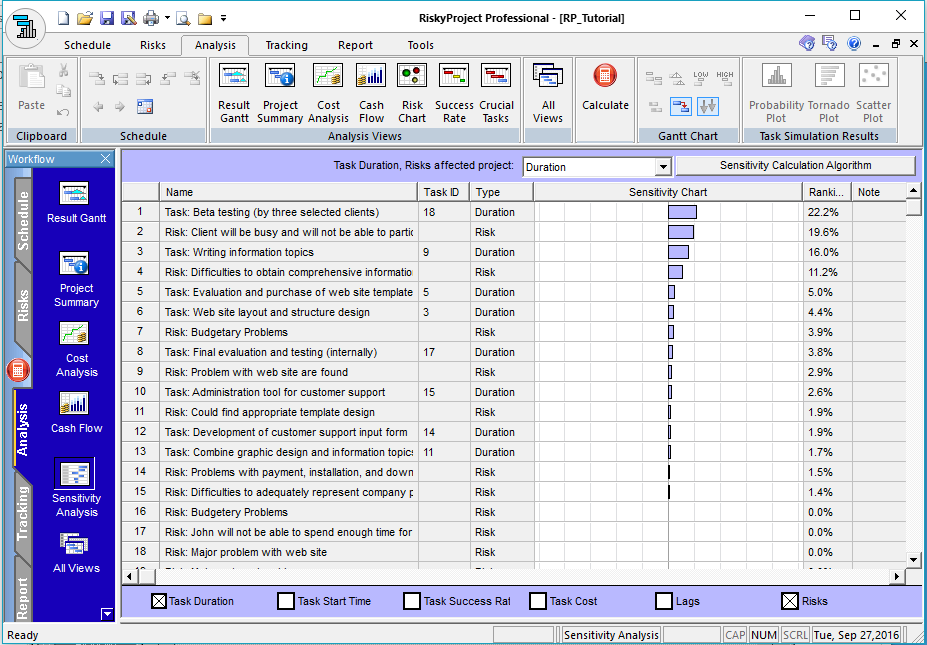The width and height of the screenshot is (927, 645).
Task: Expand the Workflow panel bottom chevron
Action: (106, 614)
